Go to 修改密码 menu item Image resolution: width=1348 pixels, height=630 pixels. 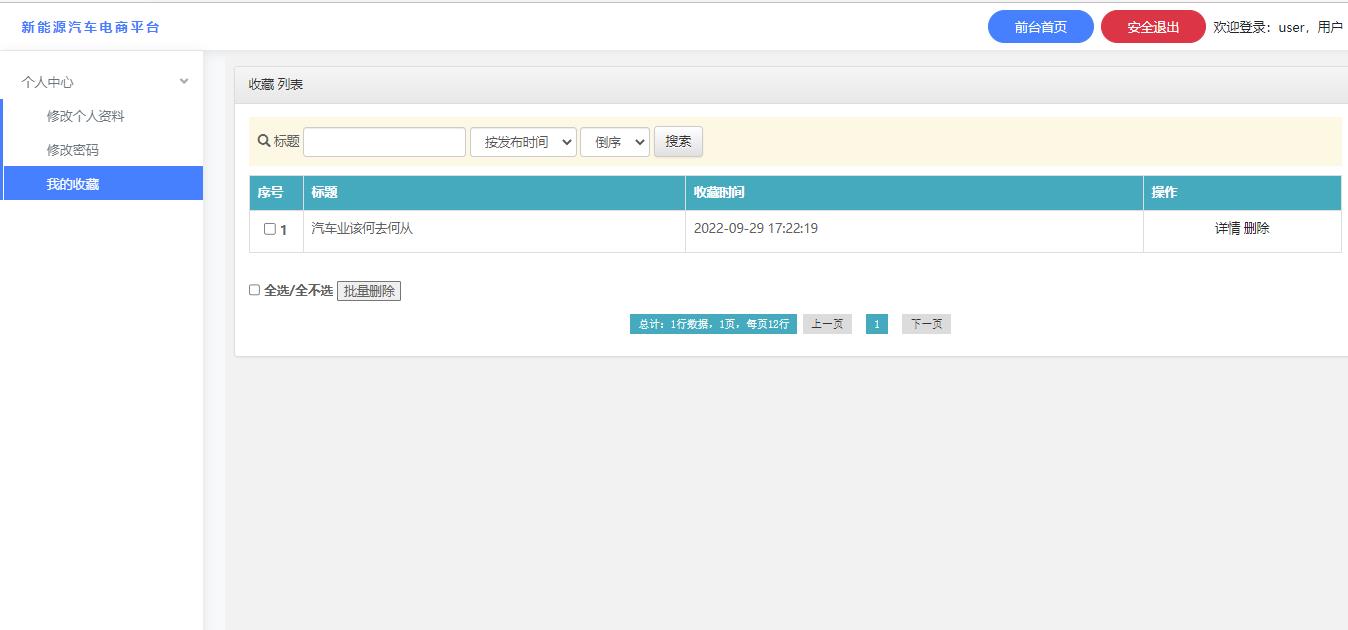(x=73, y=150)
